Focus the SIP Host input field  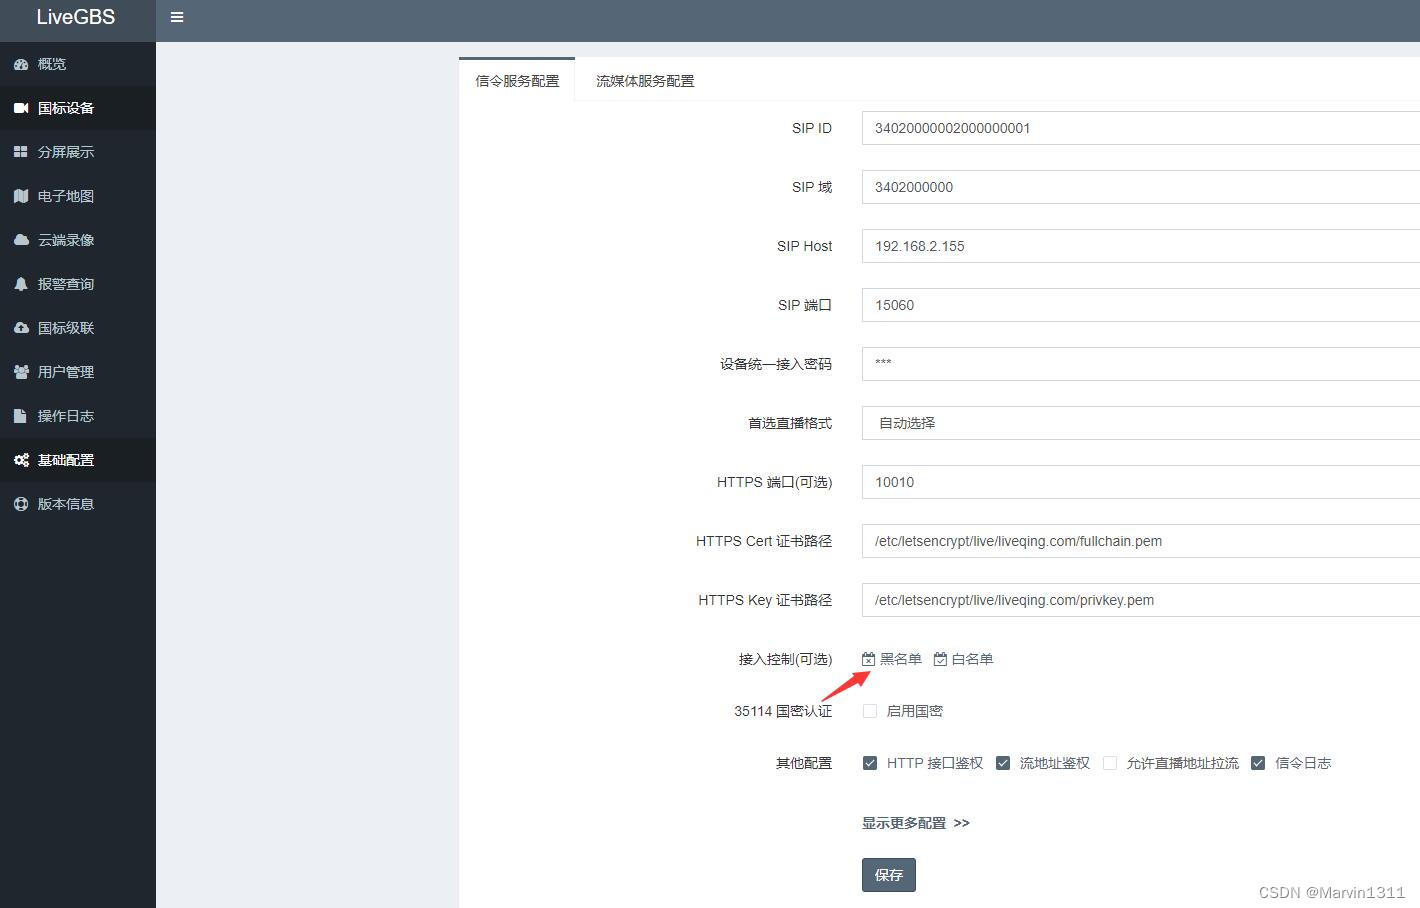(x=1141, y=246)
